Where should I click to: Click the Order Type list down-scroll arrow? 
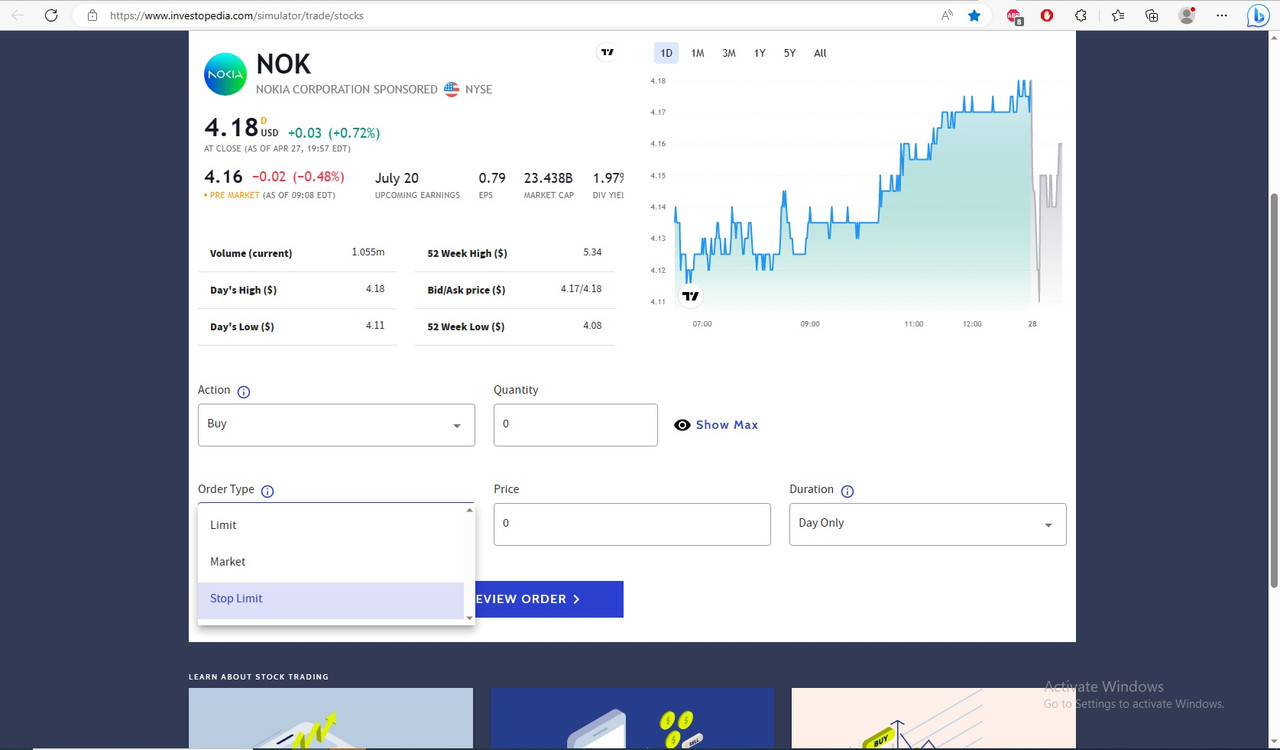coord(469,618)
